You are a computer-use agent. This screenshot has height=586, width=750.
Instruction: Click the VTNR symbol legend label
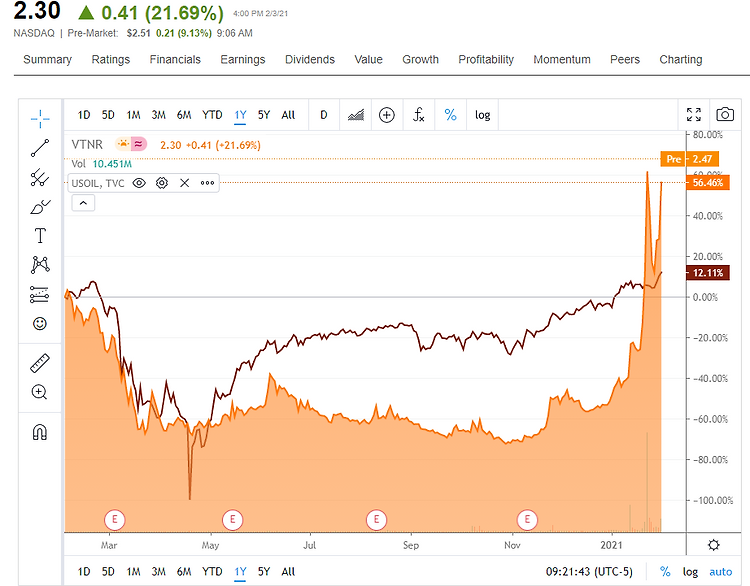click(87, 144)
